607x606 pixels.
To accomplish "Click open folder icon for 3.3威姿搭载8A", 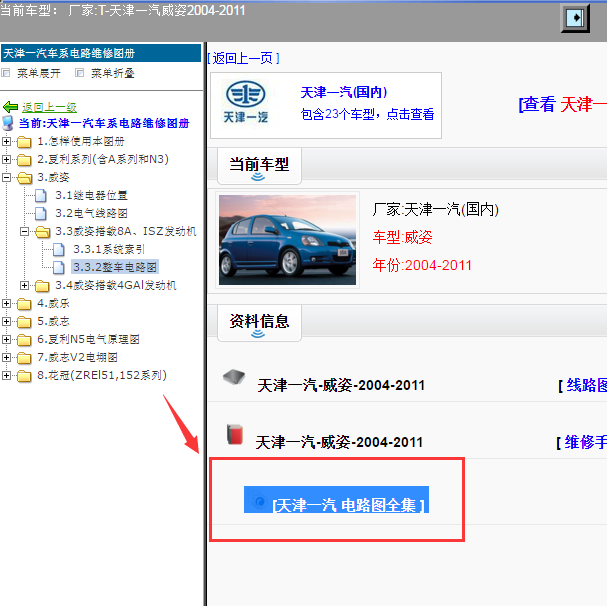I will [43, 232].
